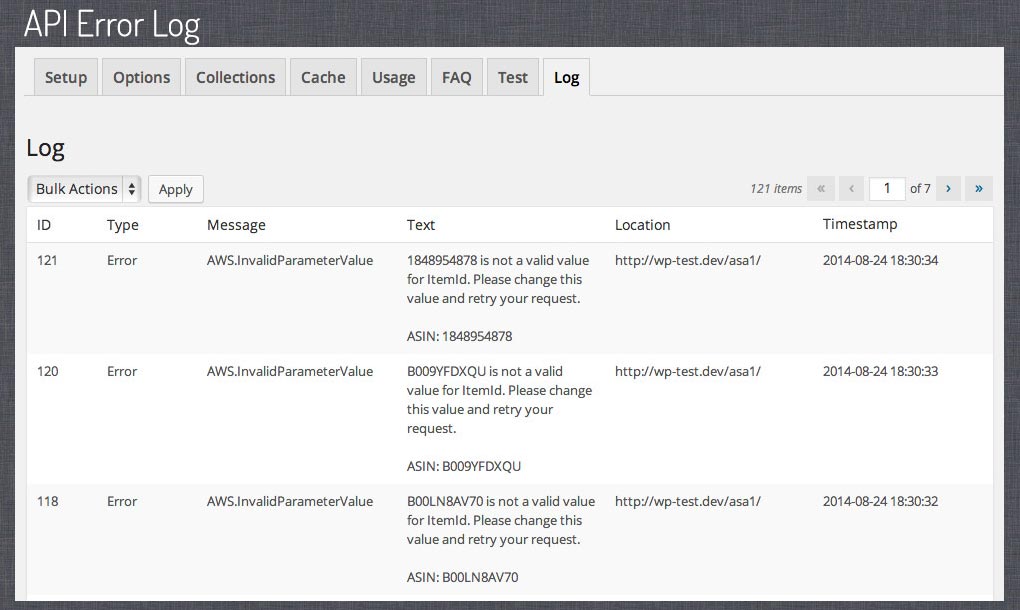Click timestamp 2014-08-24 18:30:33
Image resolution: width=1020 pixels, height=610 pixels.
(880, 371)
